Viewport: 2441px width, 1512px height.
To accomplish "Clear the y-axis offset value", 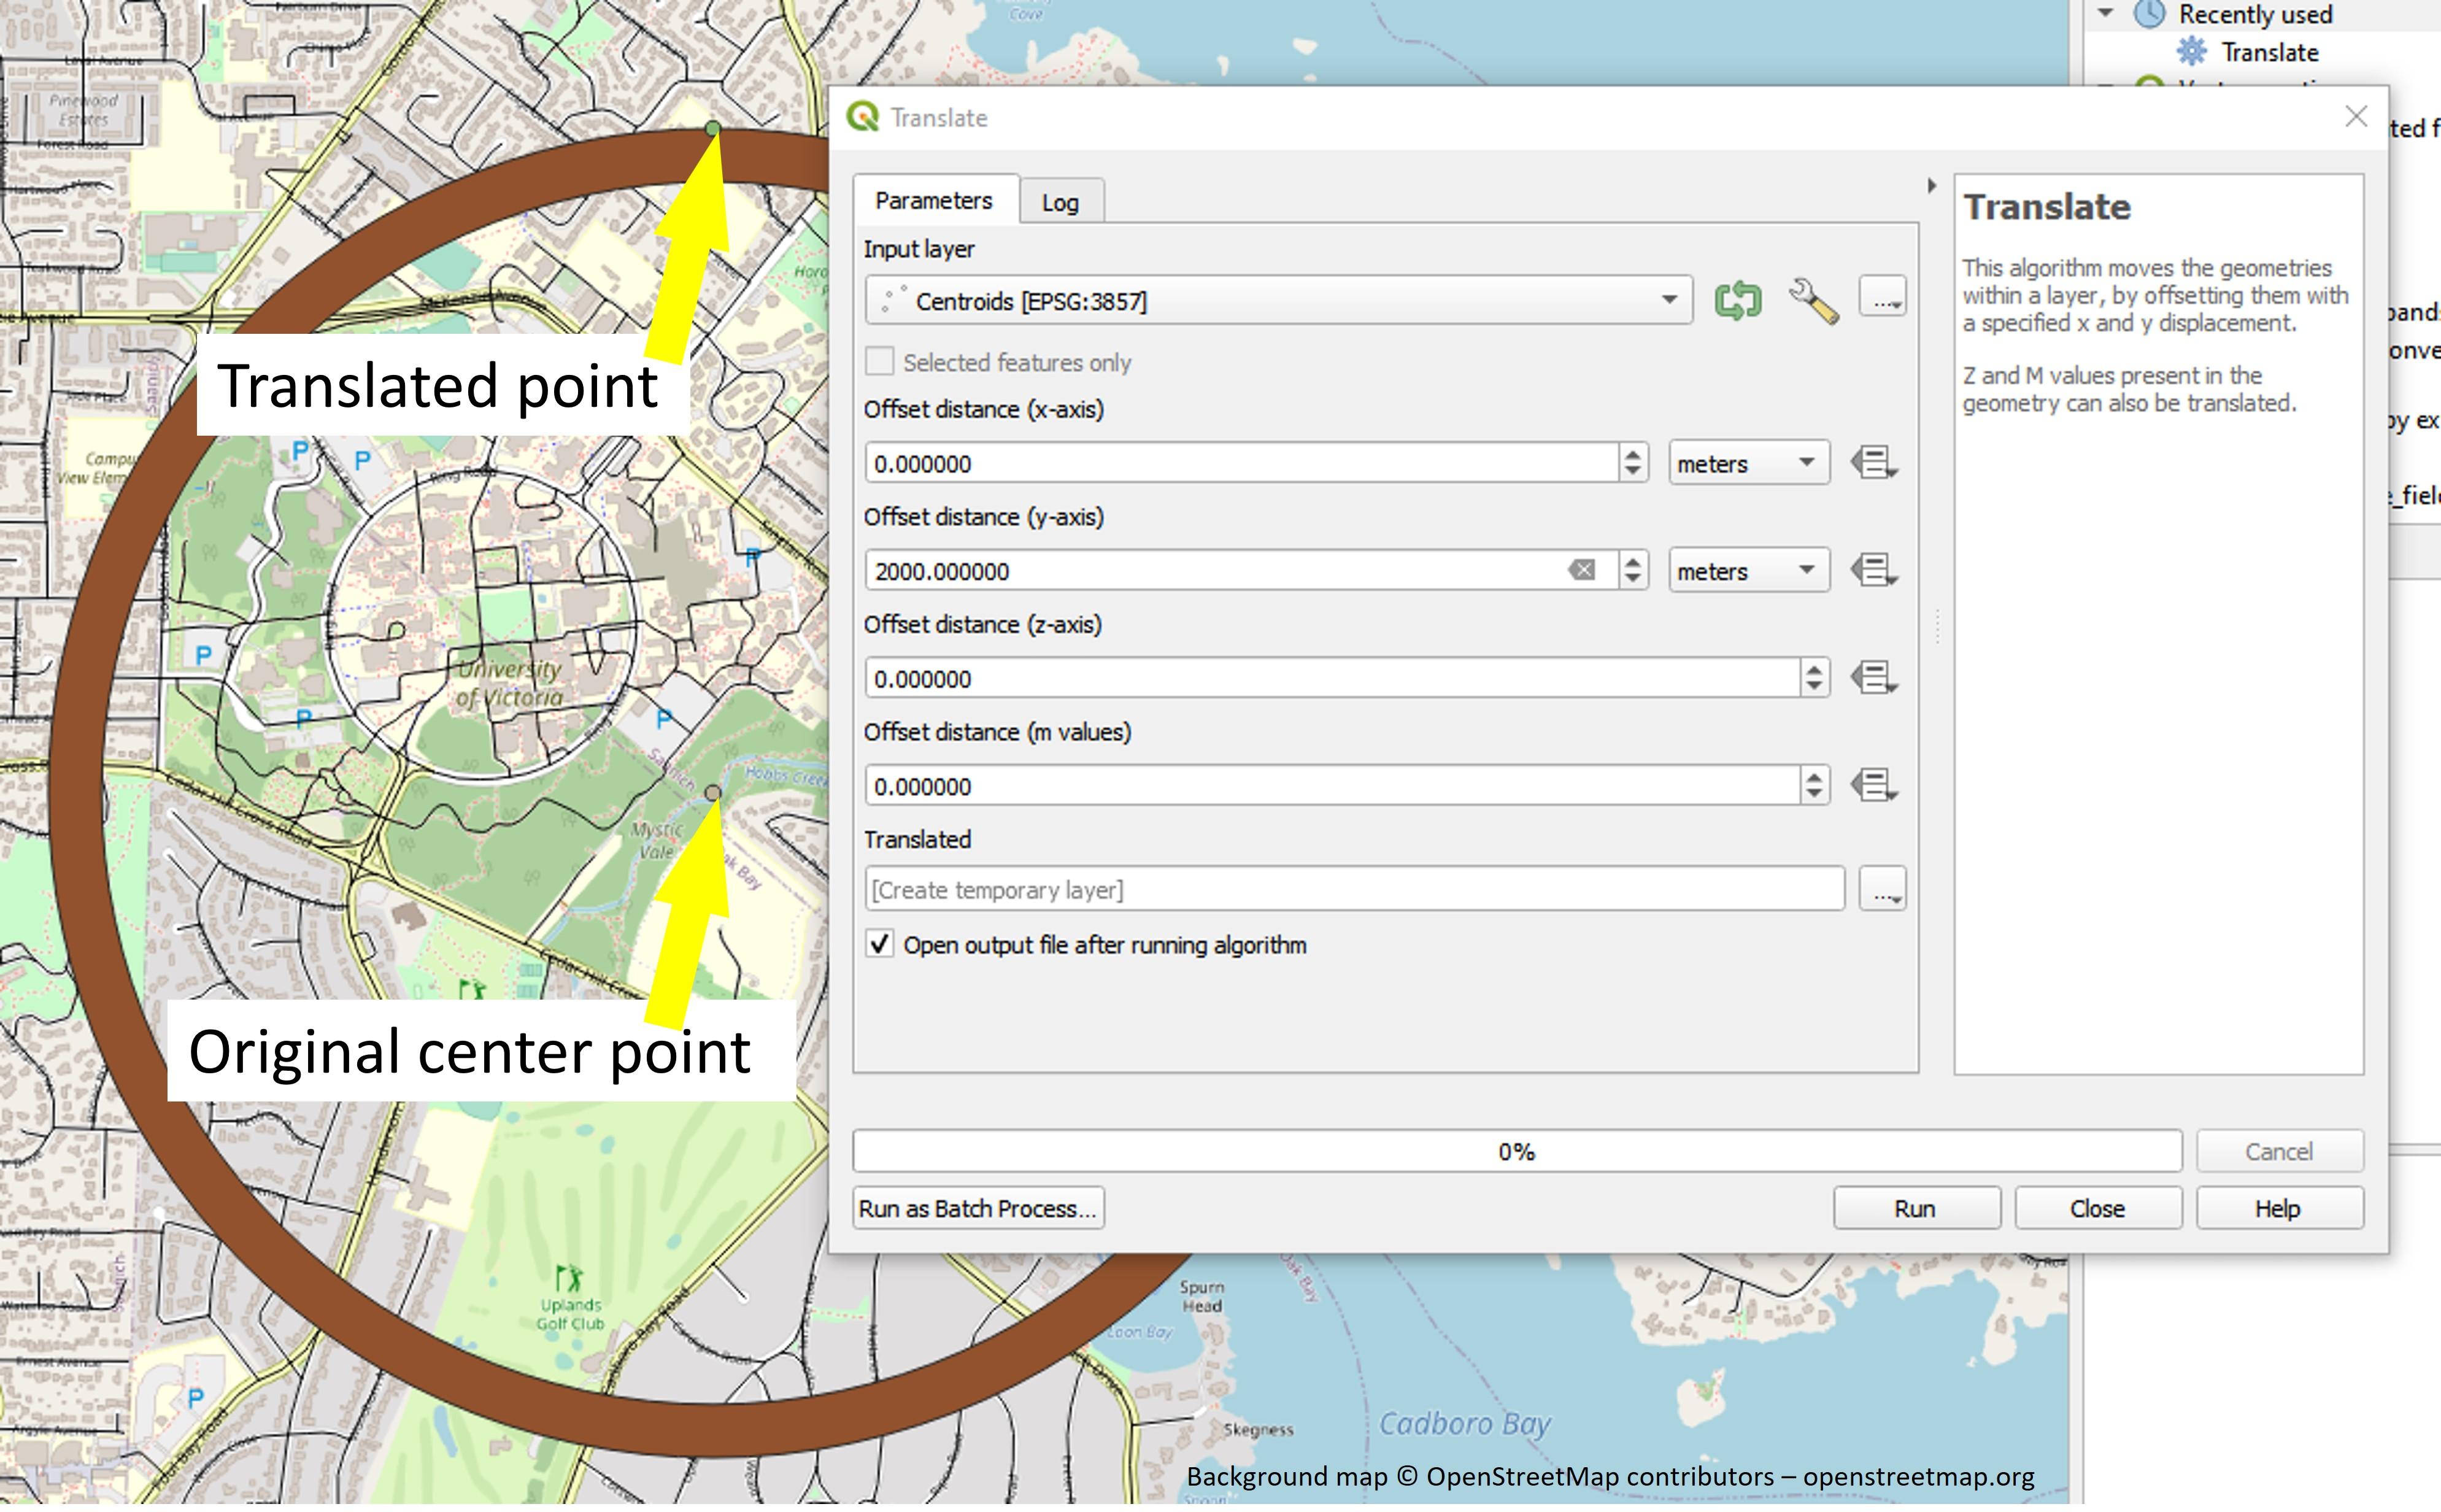I will click(x=1582, y=571).
